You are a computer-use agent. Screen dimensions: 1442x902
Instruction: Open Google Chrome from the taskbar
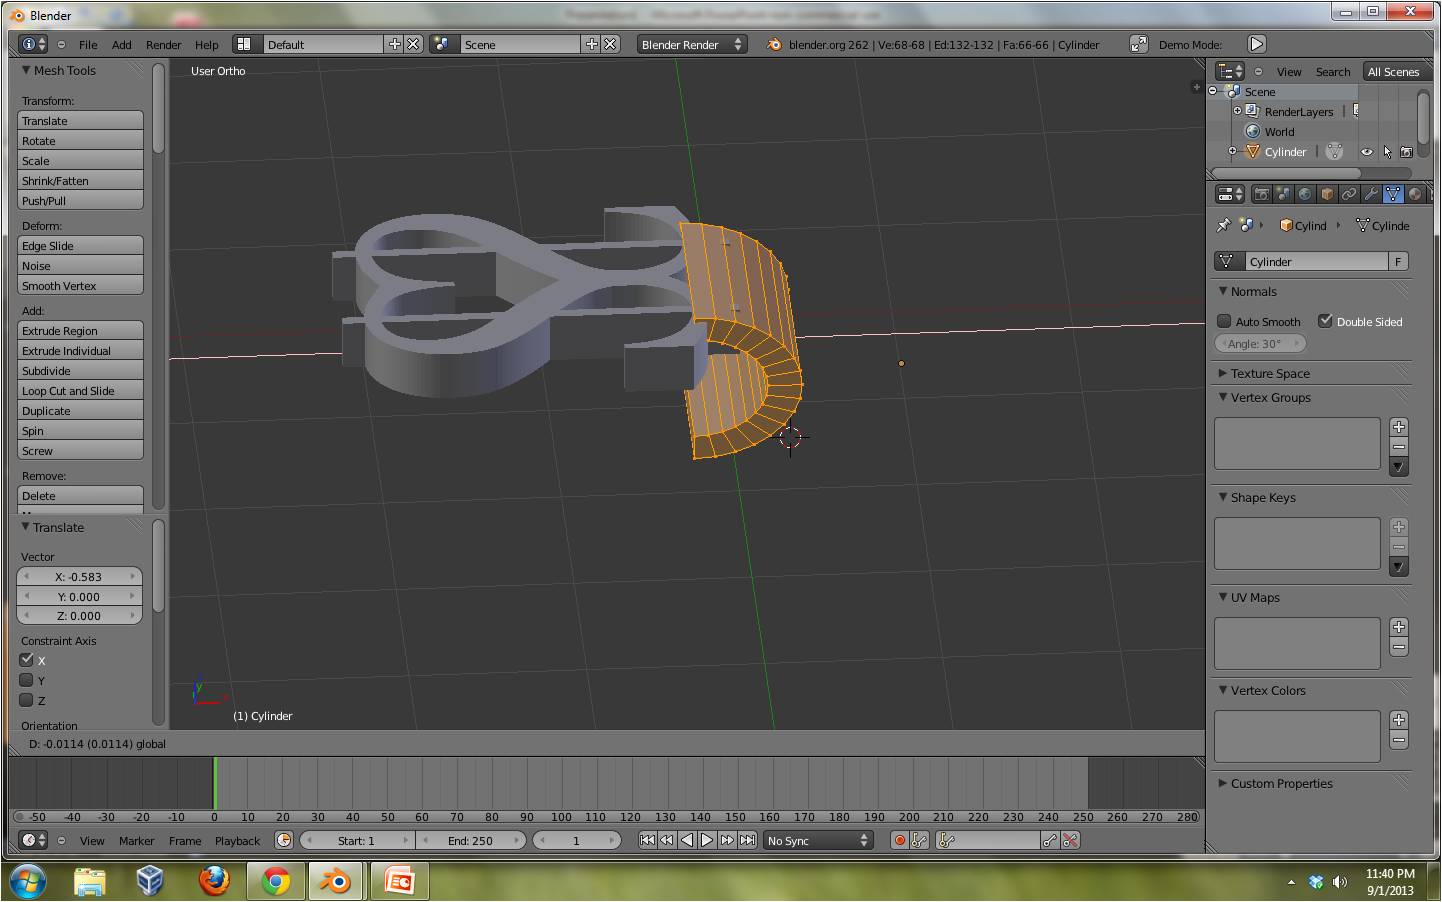click(x=276, y=881)
